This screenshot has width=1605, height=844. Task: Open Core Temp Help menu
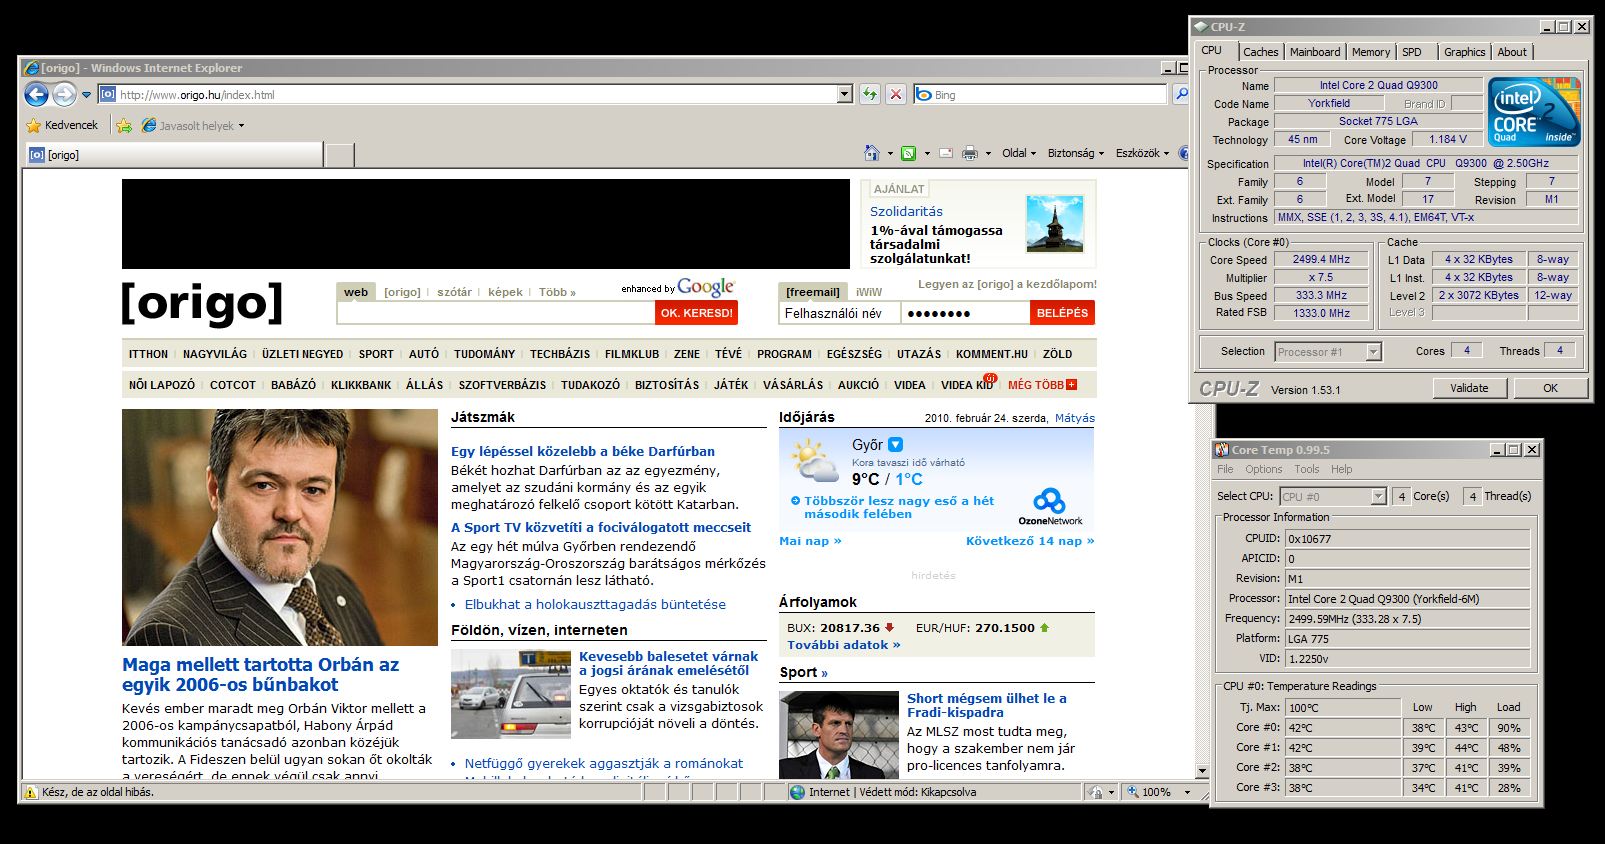tap(1342, 469)
